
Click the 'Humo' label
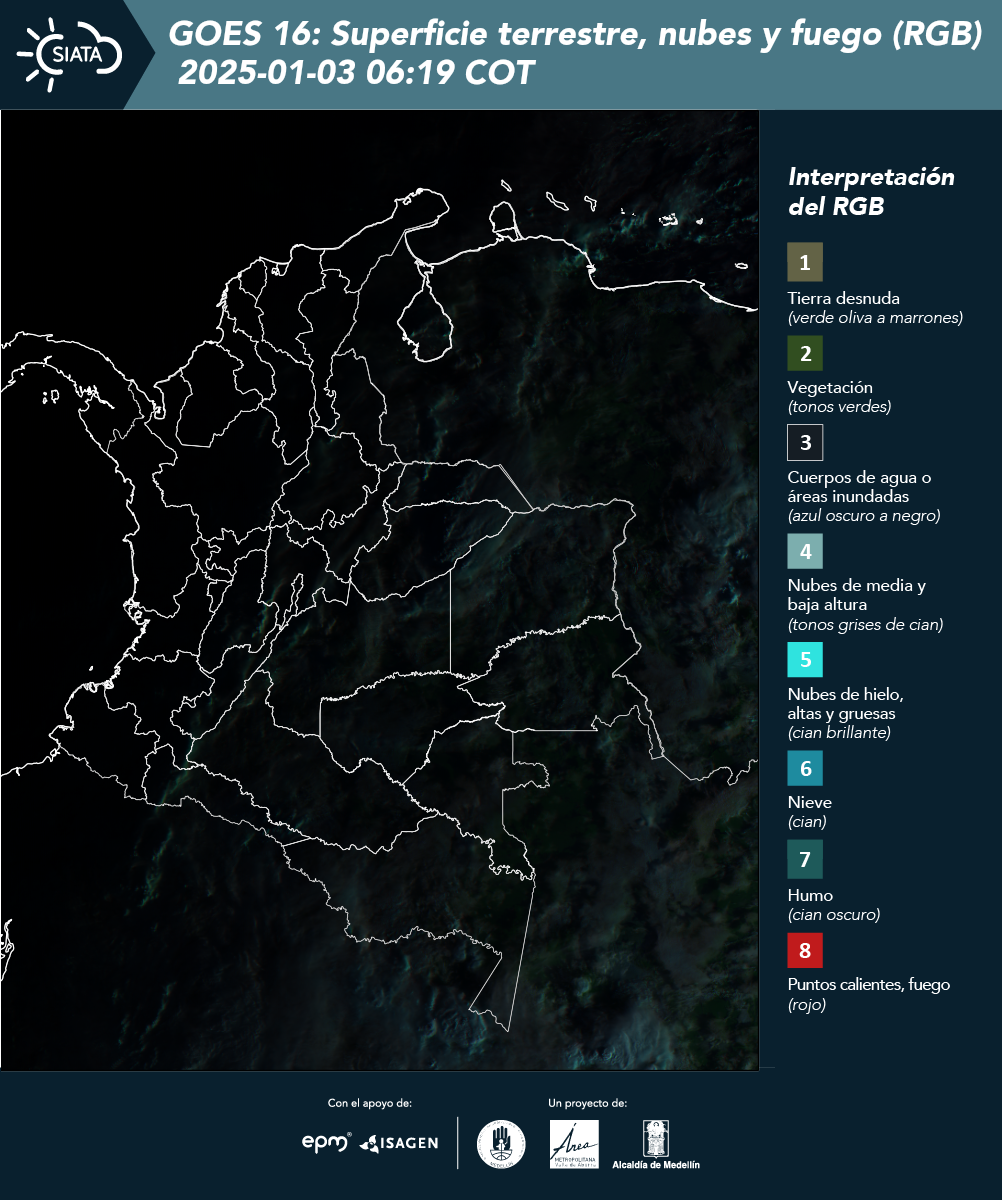point(810,895)
